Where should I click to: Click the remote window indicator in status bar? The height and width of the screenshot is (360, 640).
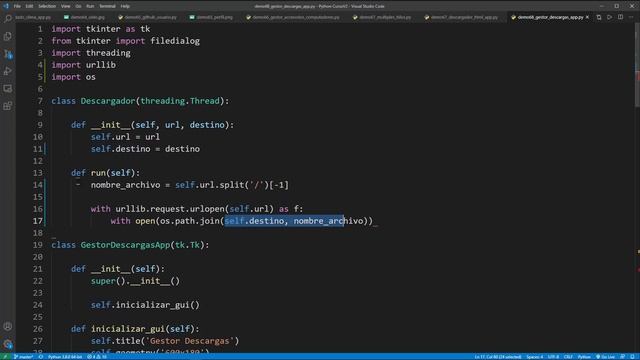5,357
